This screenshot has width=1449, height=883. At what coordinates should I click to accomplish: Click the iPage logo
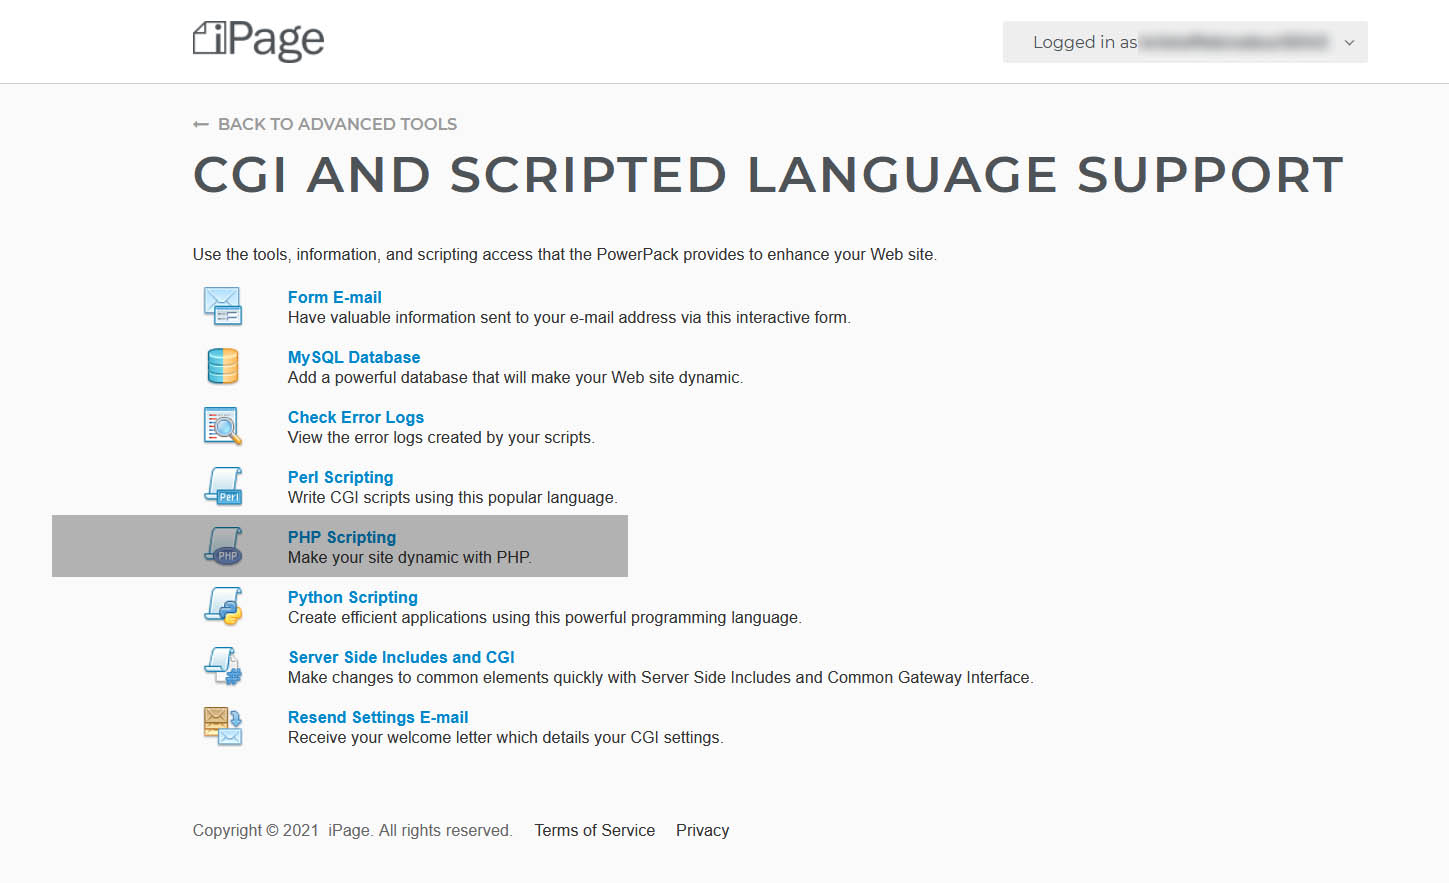(x=258, y=40)
